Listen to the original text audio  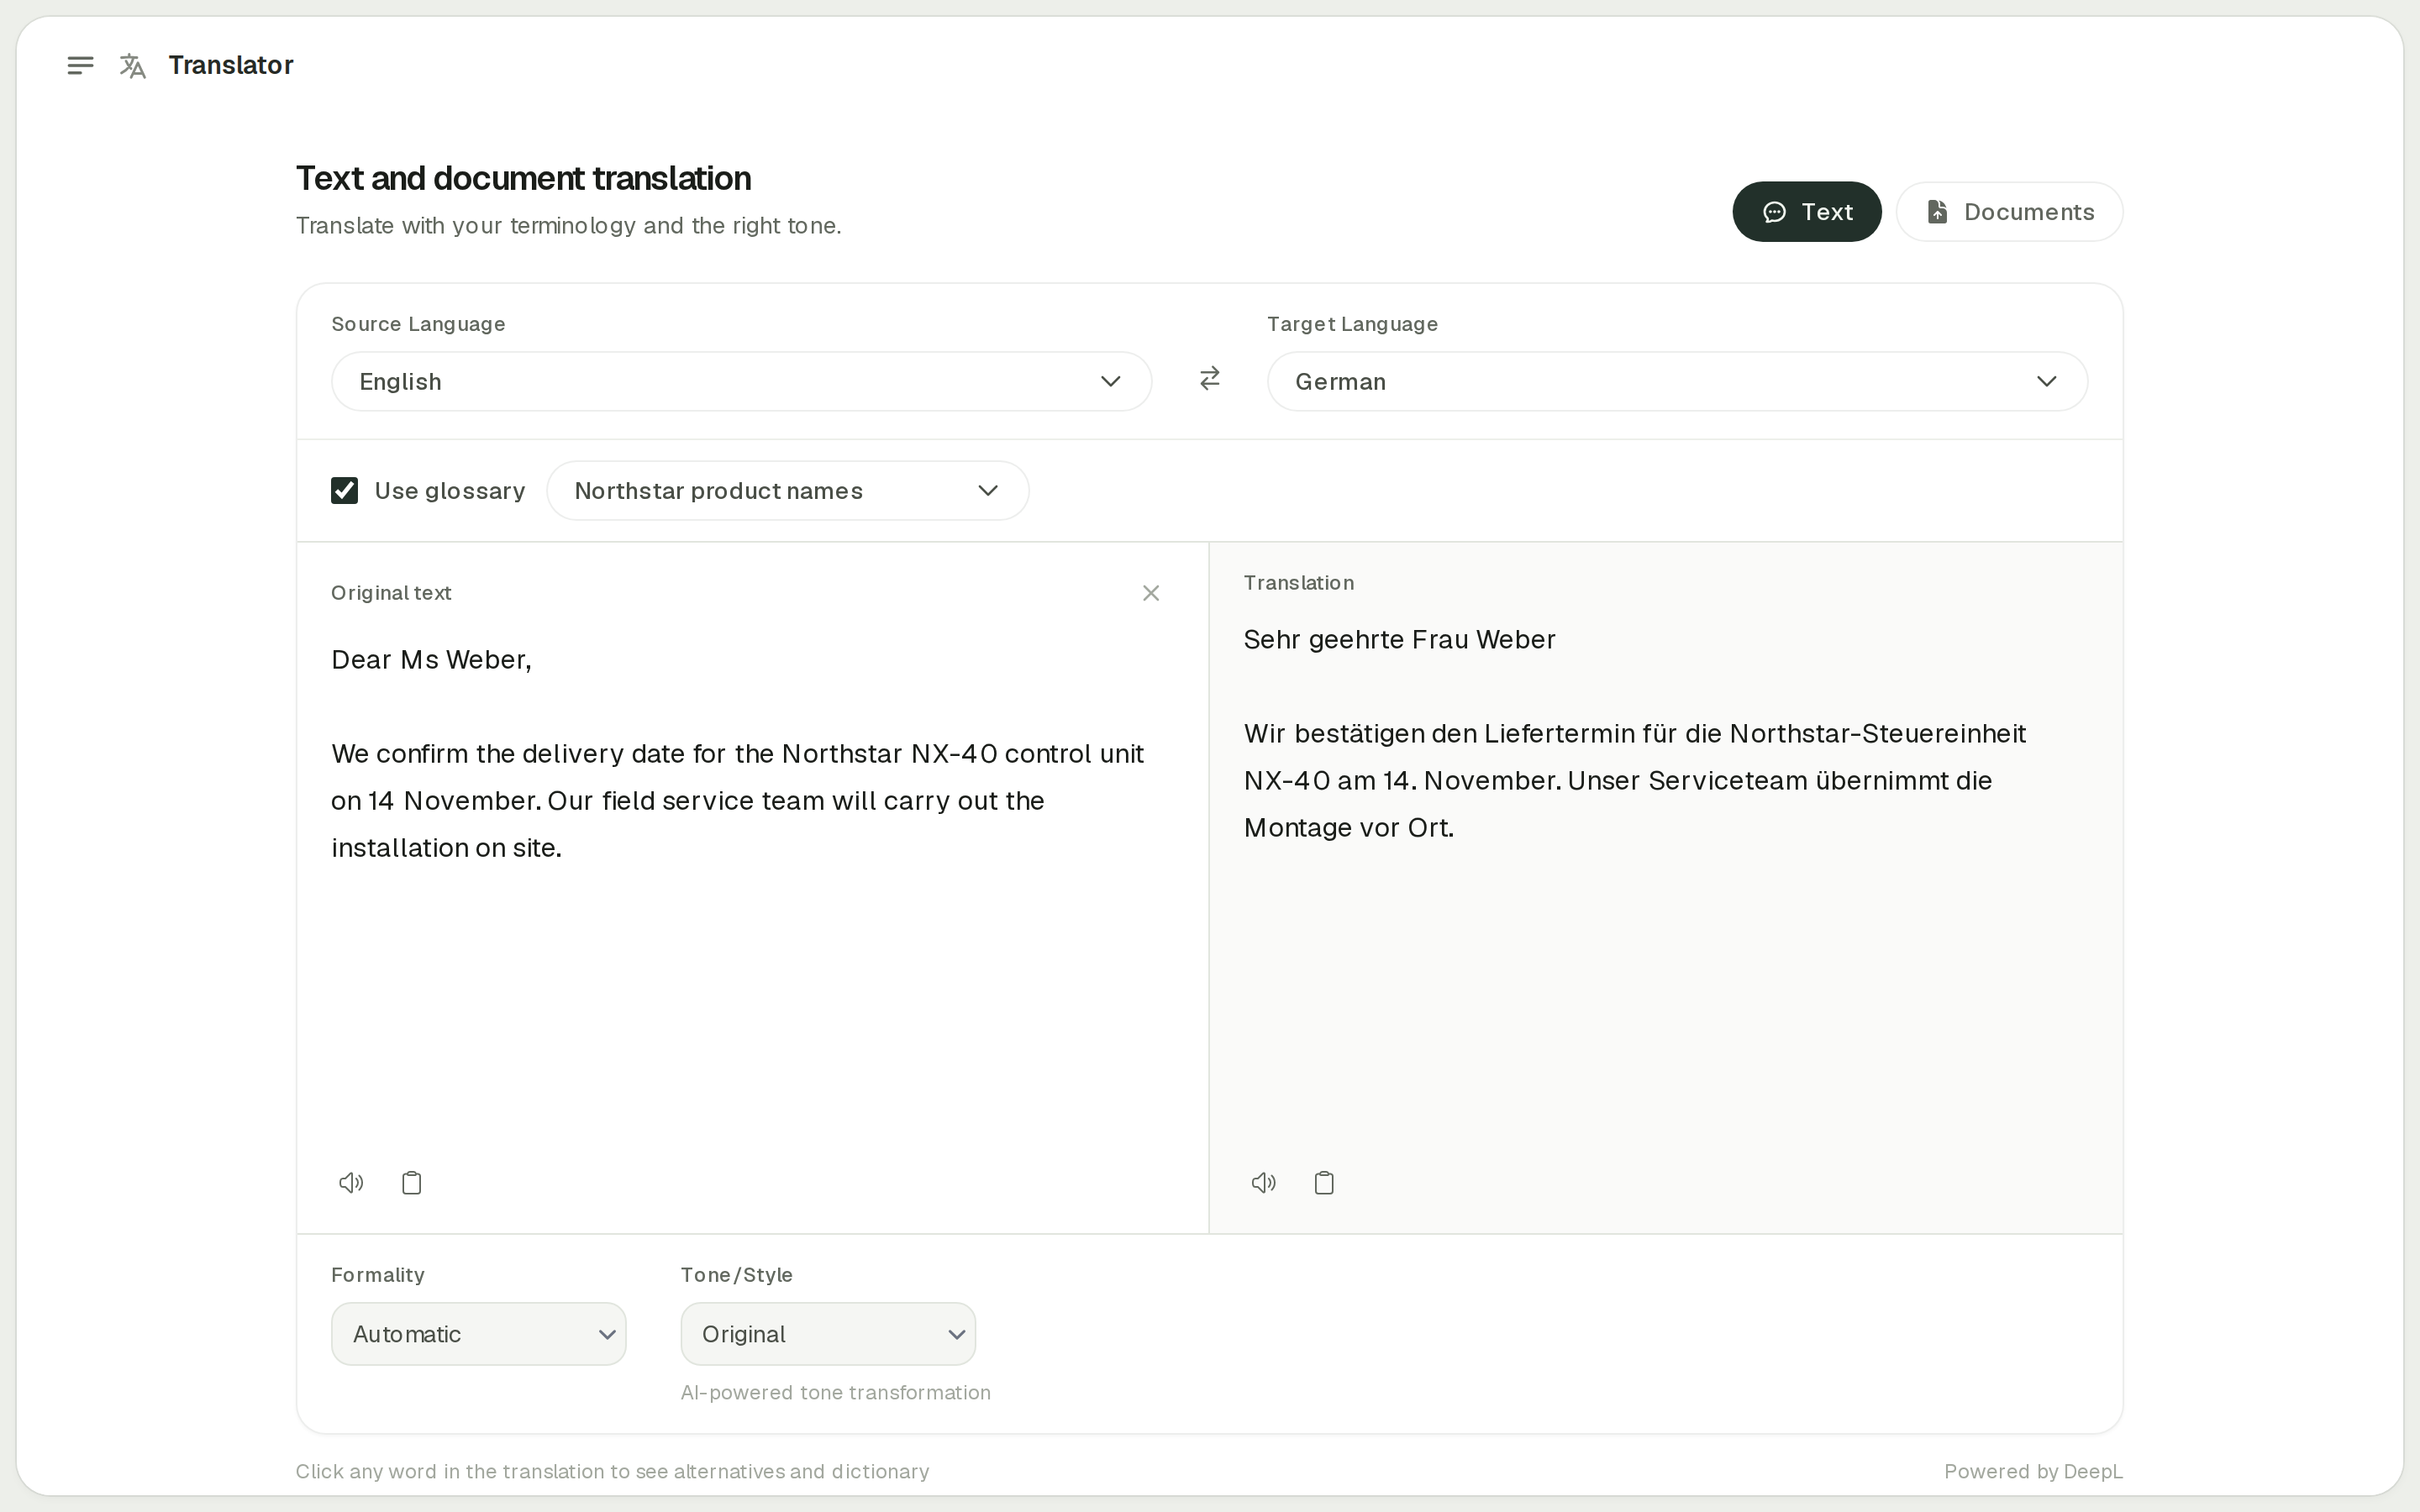(351, 1183)
